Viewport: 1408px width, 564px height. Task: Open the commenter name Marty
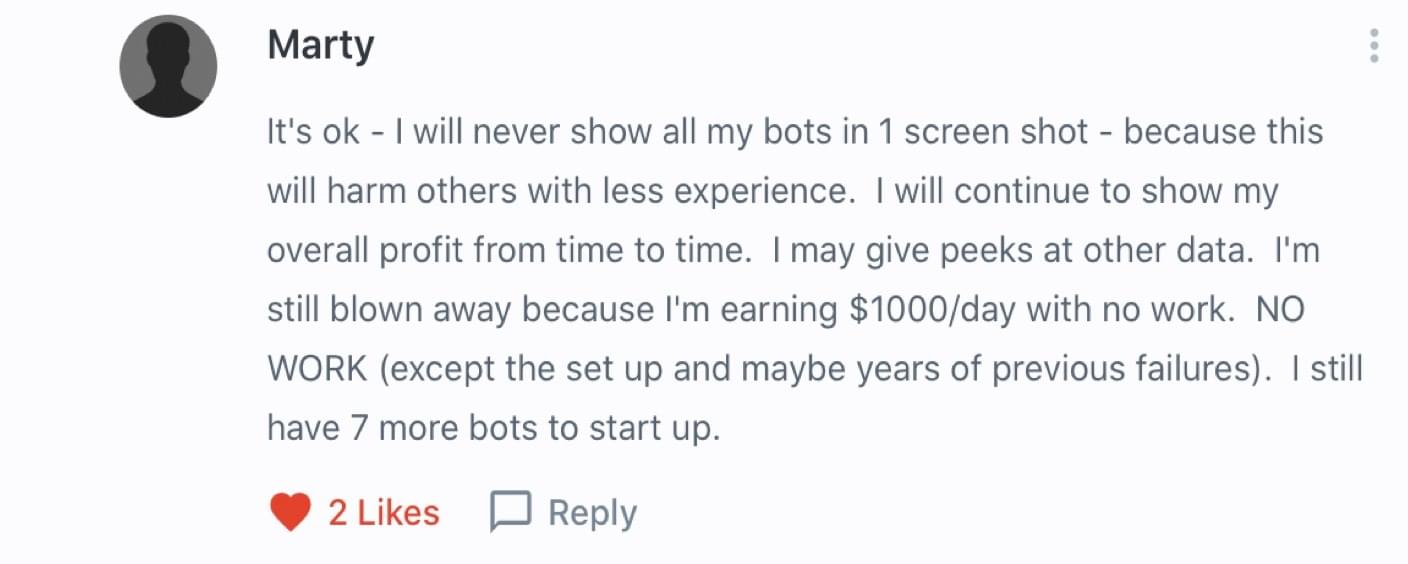(320, 46)
